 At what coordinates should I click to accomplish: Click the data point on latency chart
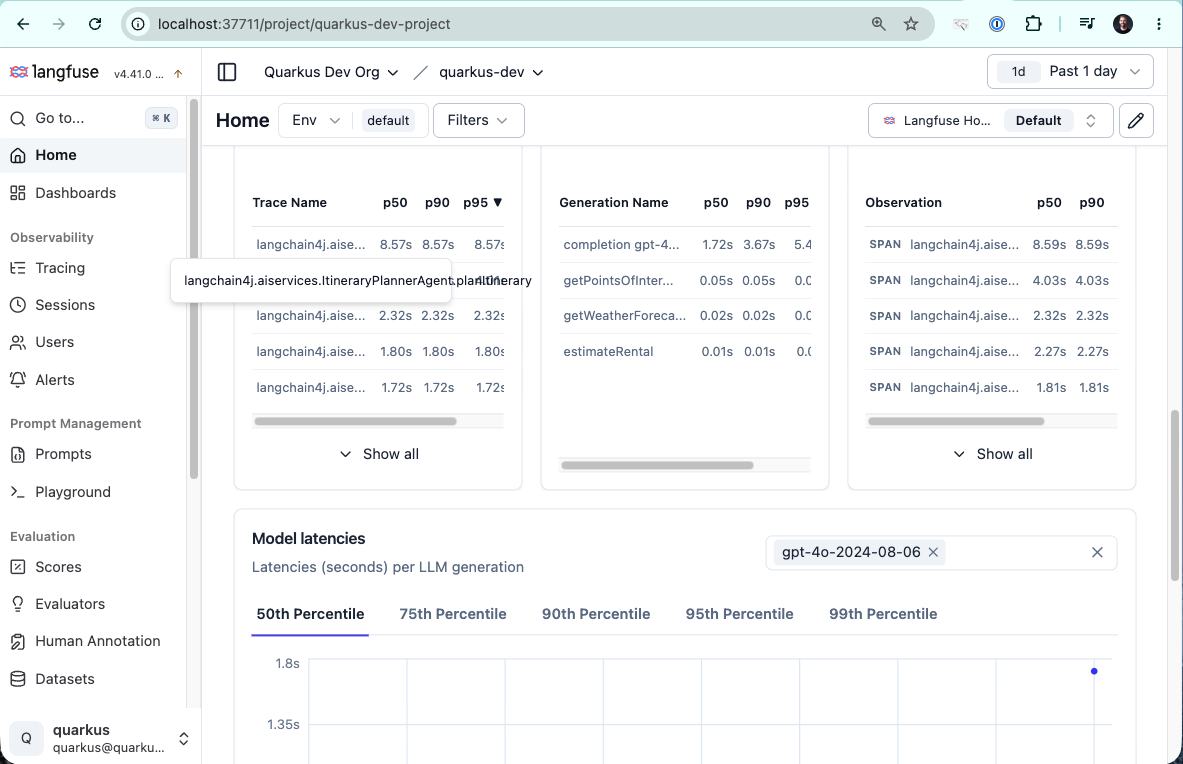[x=1094, y=671]
